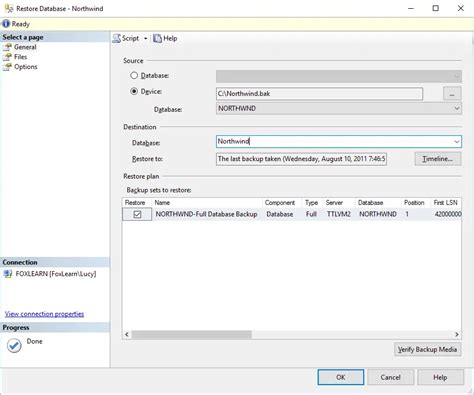Confirm the restore with OK
This screenshot has width=474, height=395.
(x=341, y=377)
